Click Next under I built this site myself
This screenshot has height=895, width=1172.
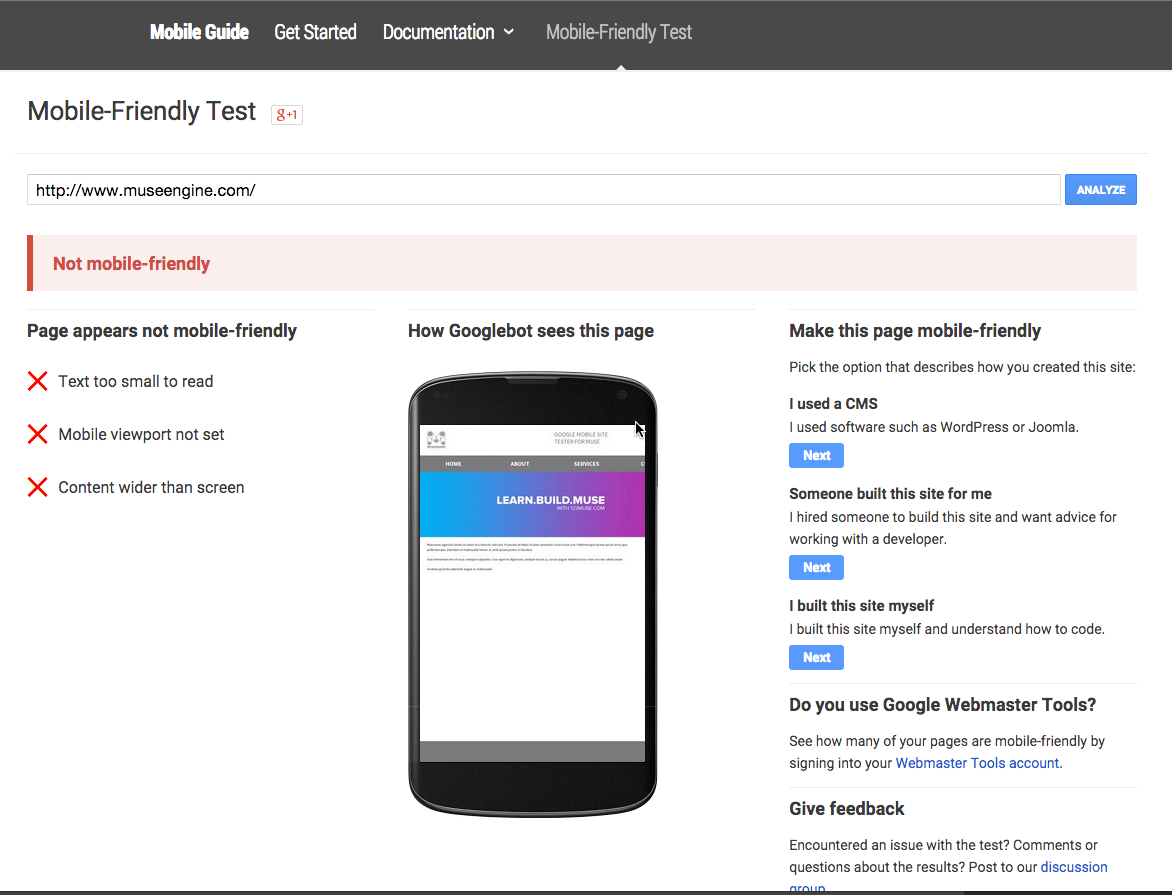816,657
